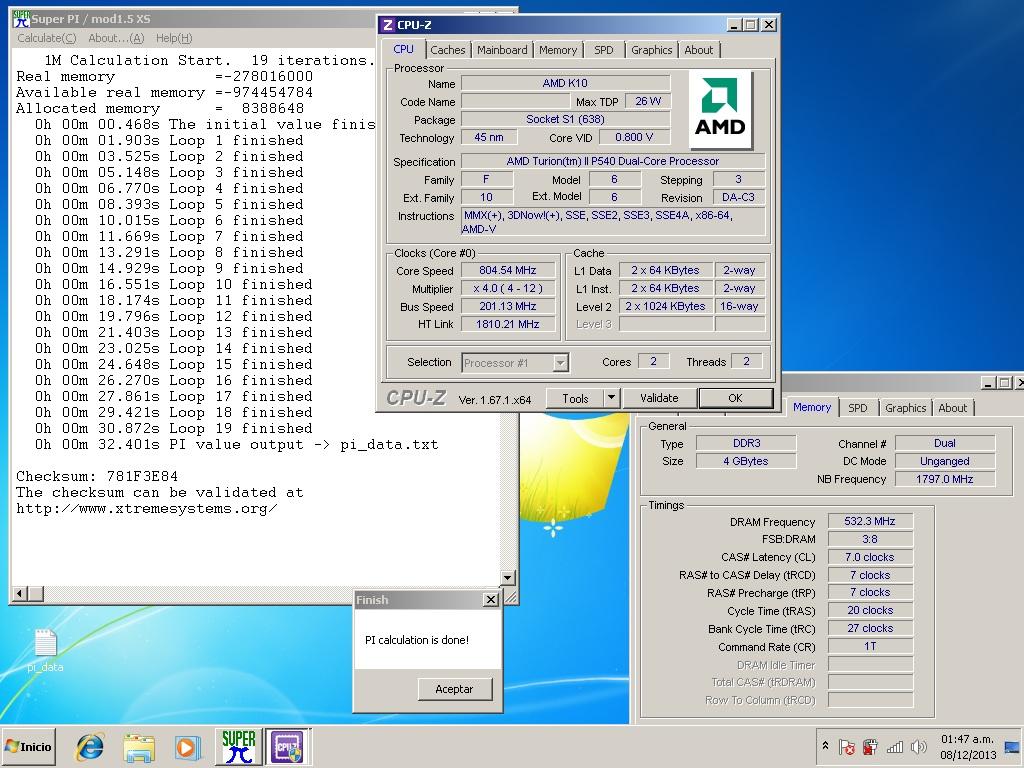Open the volume speaker tray icon
Image resolution: width=1024 pixels, height=768 pixels.
(918, 746)
